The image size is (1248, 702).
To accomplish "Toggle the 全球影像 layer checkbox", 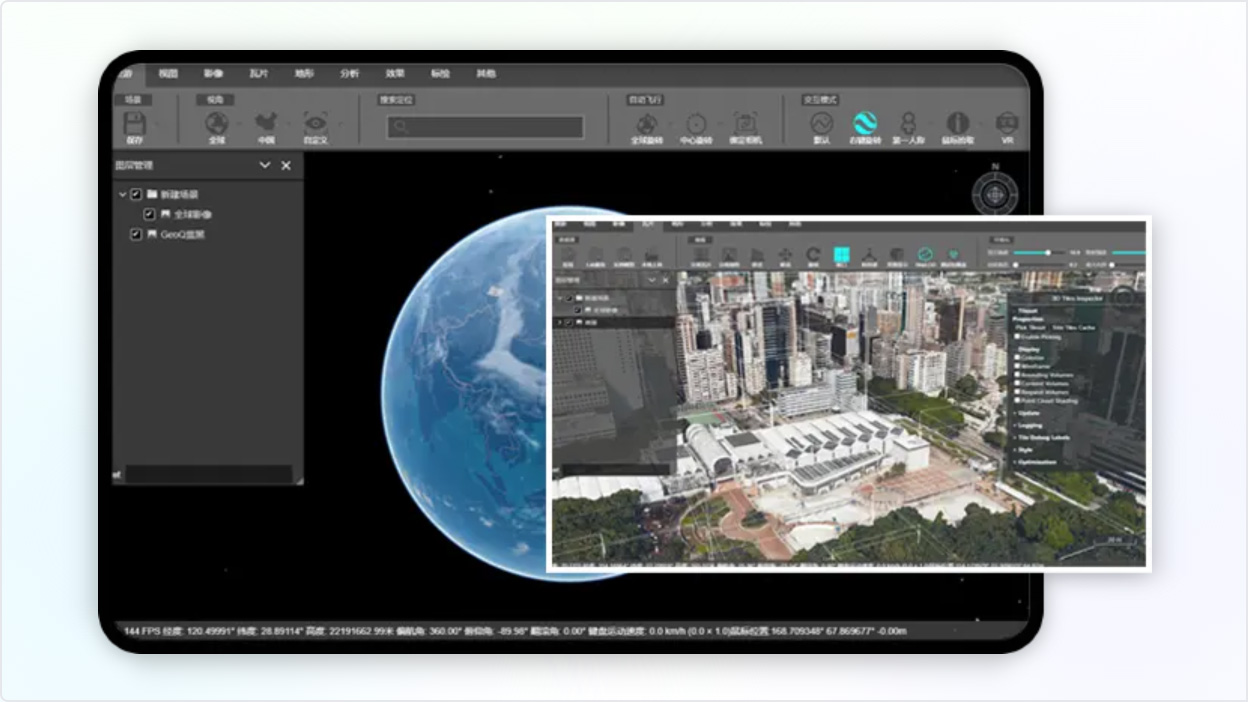I will (150, 215).
